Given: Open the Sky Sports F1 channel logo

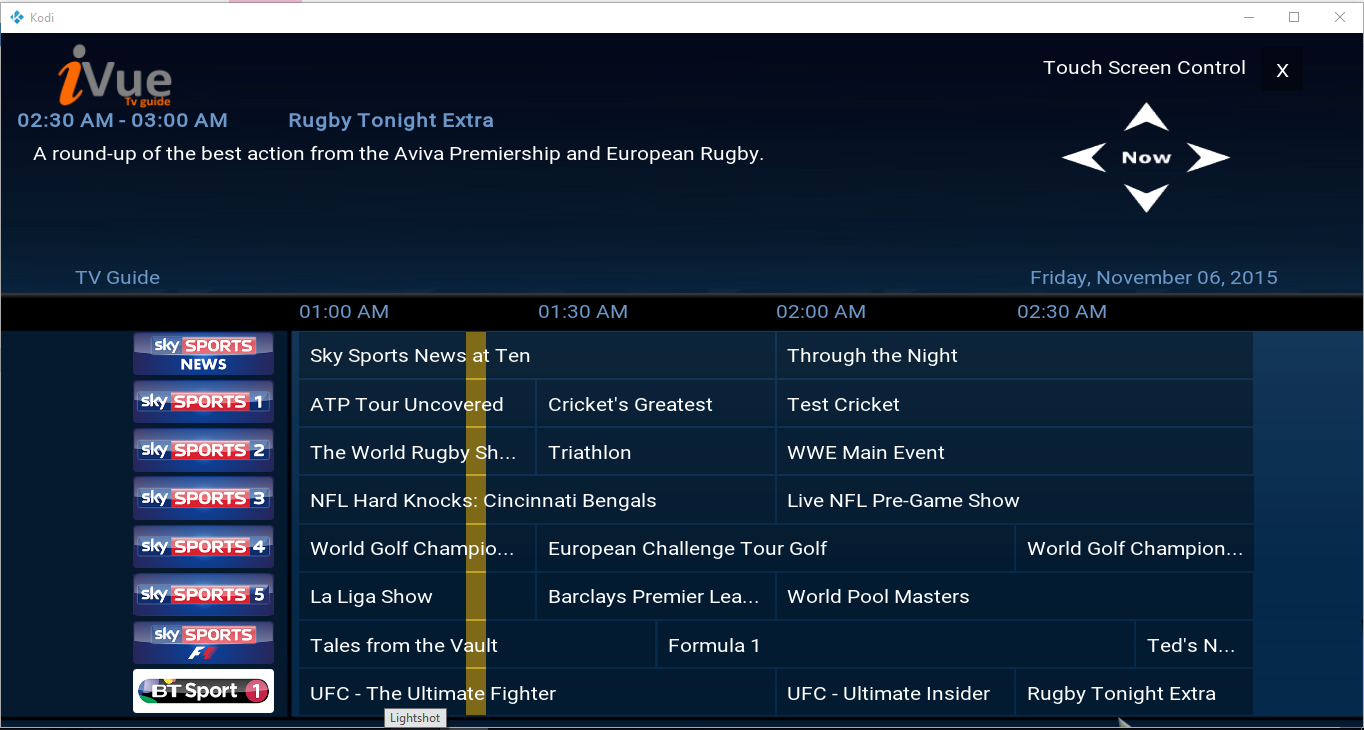Looking at the screenshot, I should [203, 643].
